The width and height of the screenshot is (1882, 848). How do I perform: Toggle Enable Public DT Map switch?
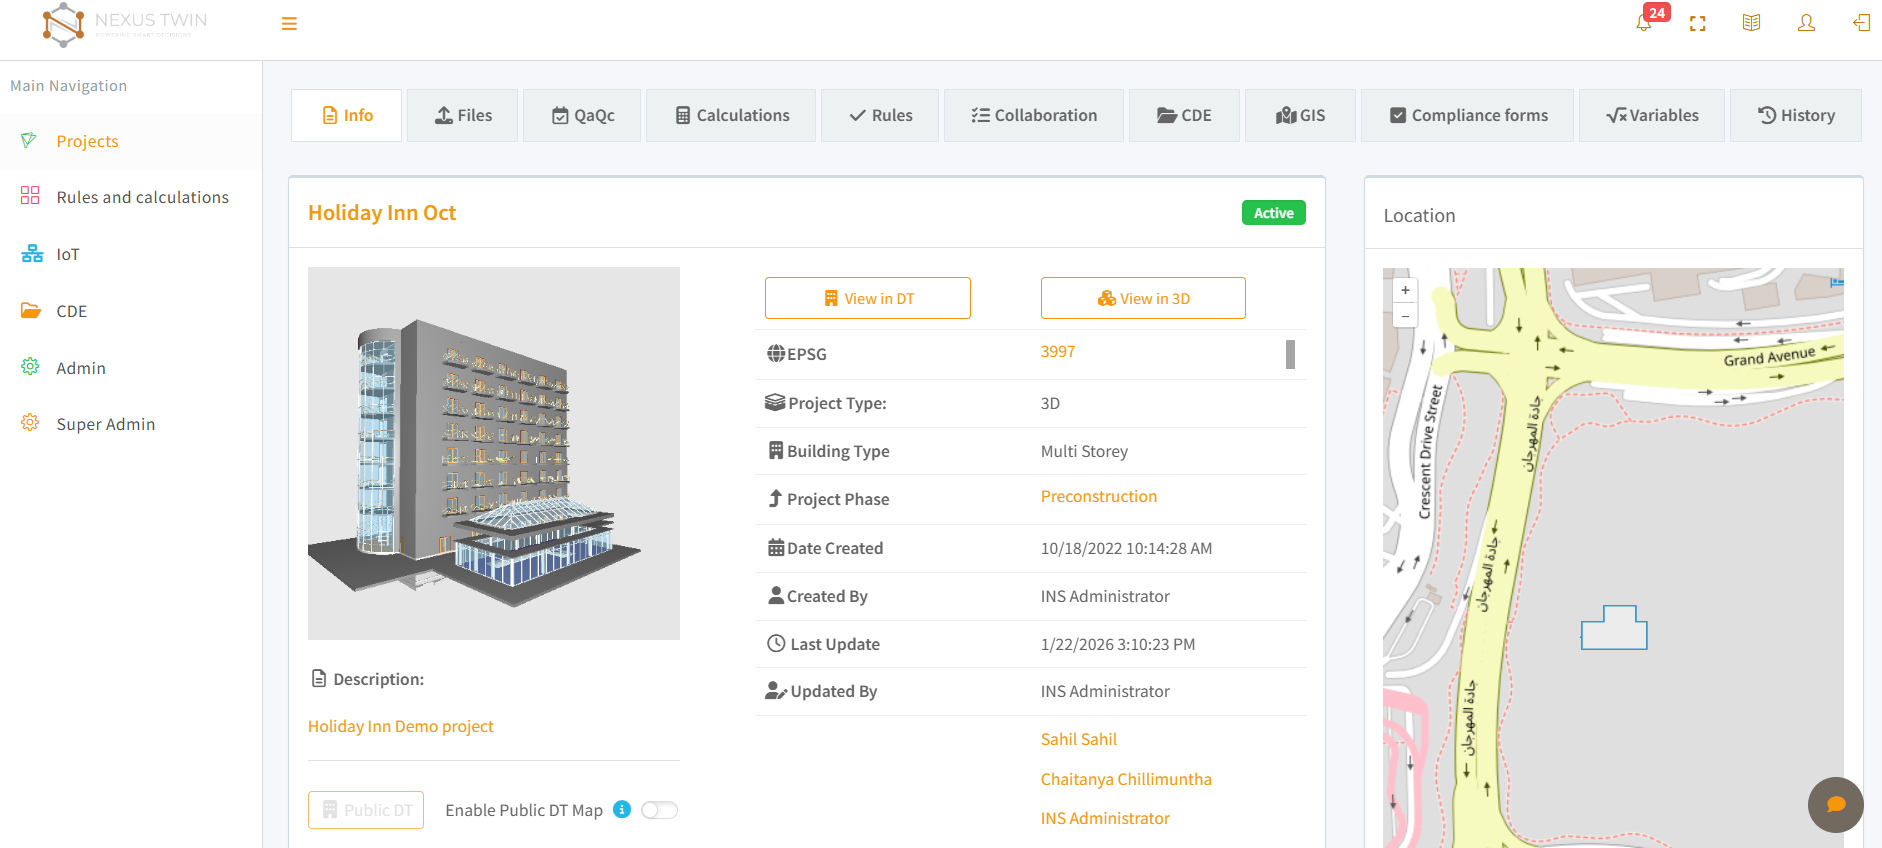click(660, 810)
